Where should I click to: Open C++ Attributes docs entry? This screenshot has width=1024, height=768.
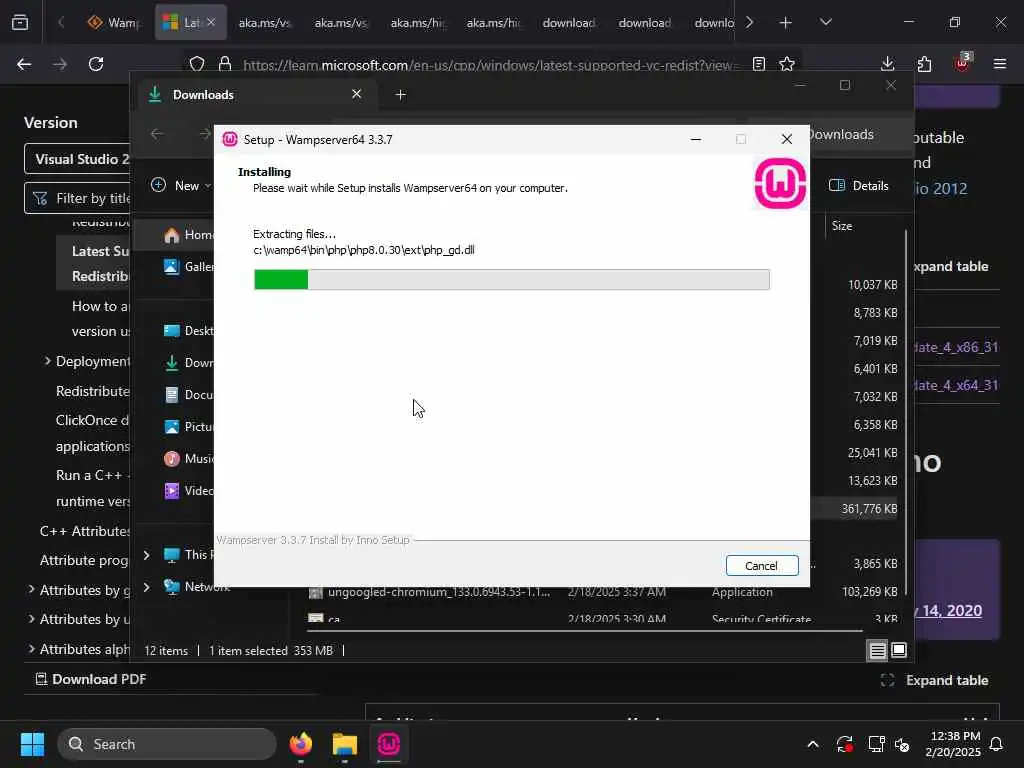[x=85, y=532]
